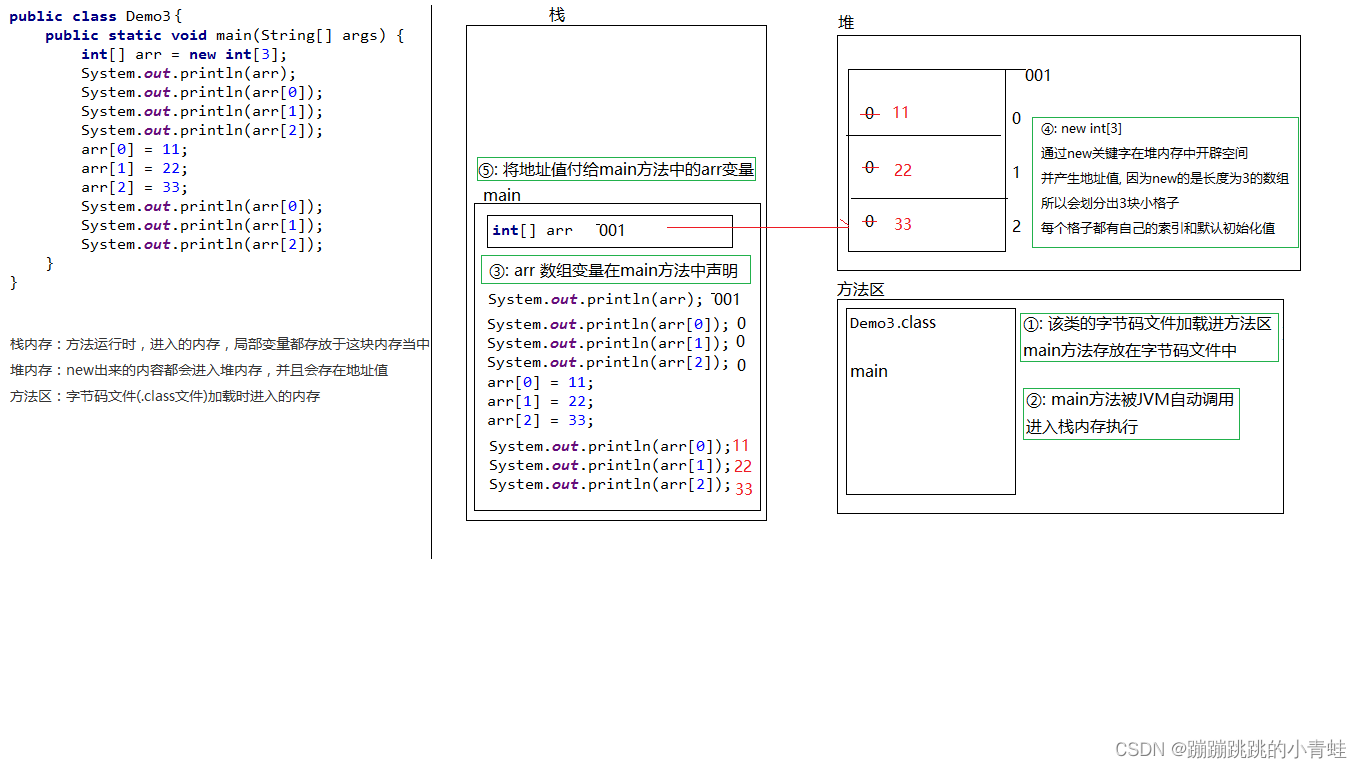Click the '栈' stack title label
The image size is (1362, 768).
(557, 14)
